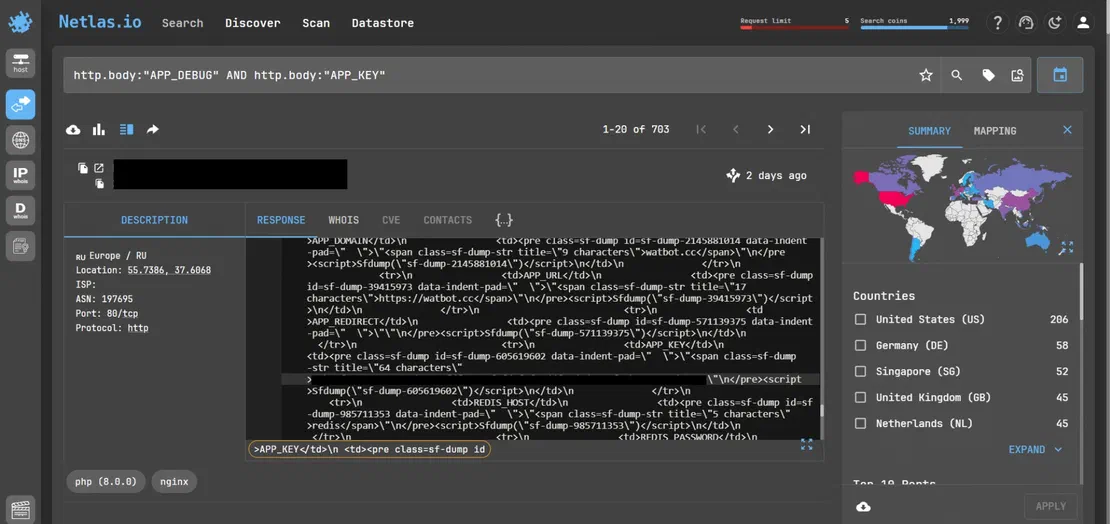Open the Netlas logo home icon
Screen dimensions: 1110x524
pyautogui.click(x=20, y=23)
